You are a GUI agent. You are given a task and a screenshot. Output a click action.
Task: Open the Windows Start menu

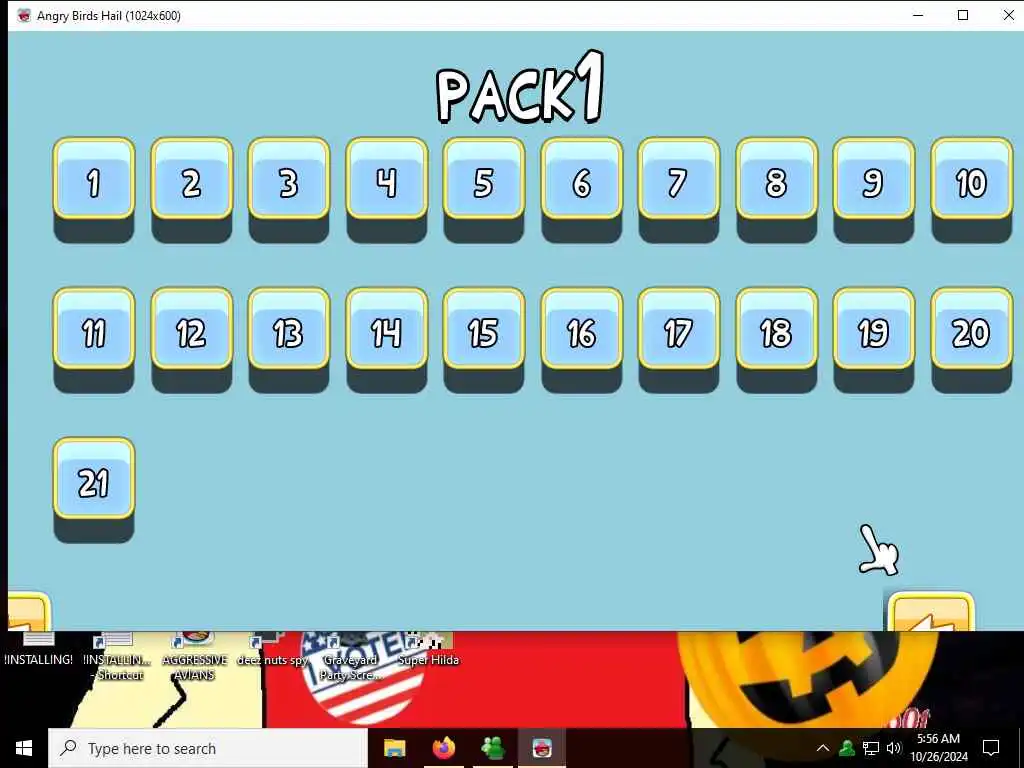(24, 748)
